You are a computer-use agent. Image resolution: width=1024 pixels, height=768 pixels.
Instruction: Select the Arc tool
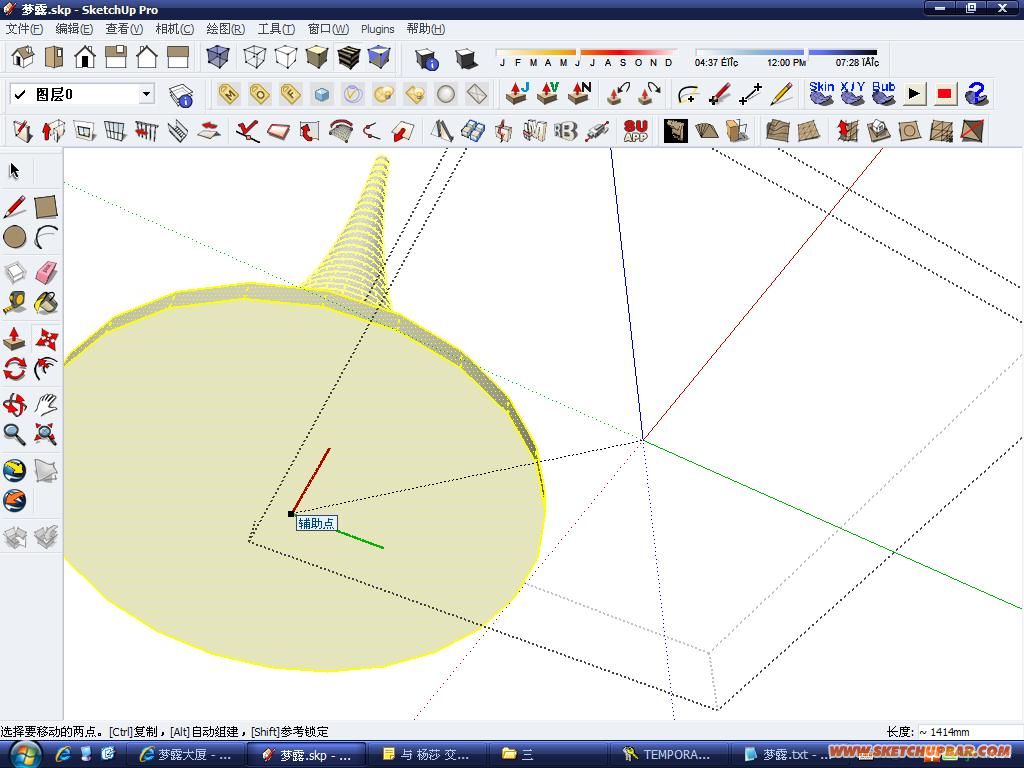(x=46, y=237)
